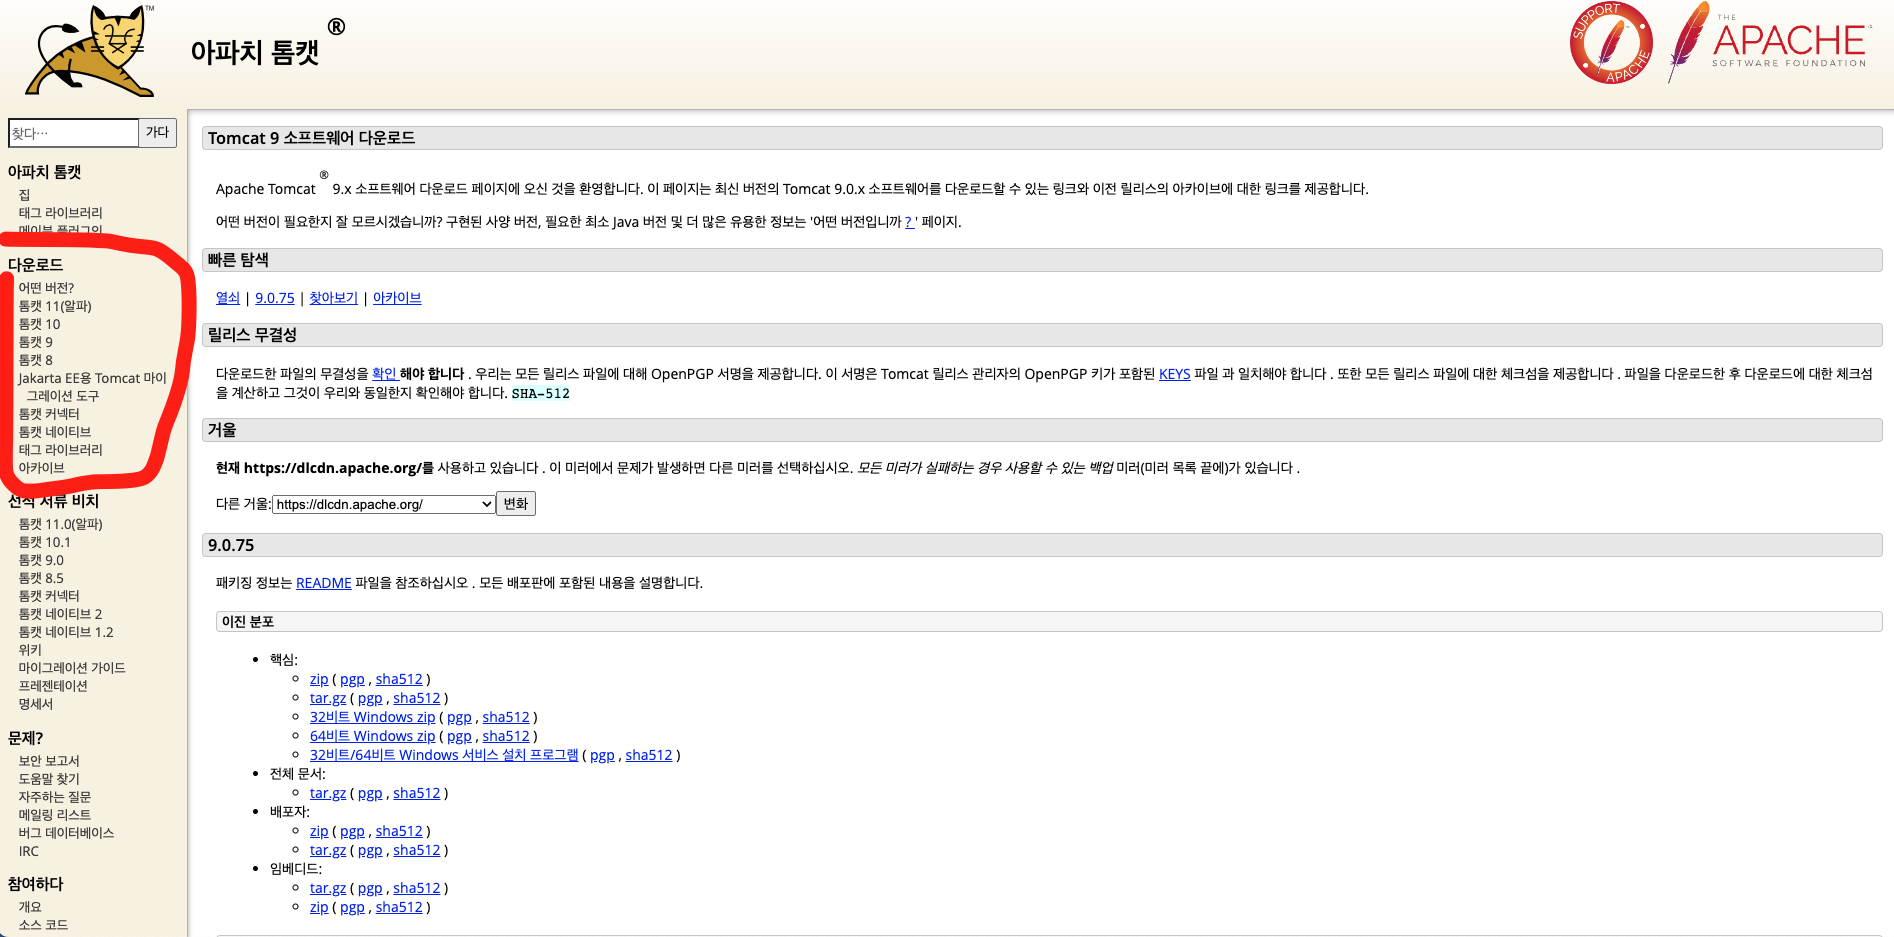Open 톰캣 네이티브 download link
This screenshot has width=1894, height=937.
(55, 432)
